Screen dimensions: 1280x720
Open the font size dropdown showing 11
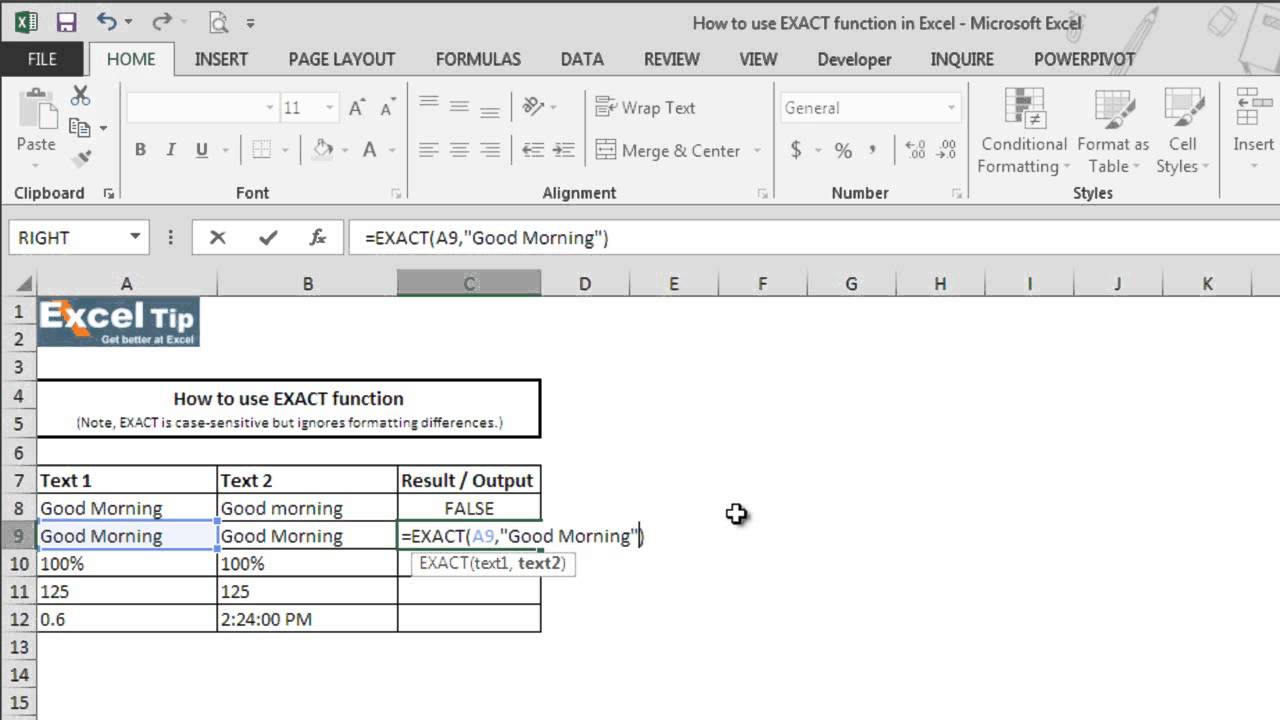point(330,108)
